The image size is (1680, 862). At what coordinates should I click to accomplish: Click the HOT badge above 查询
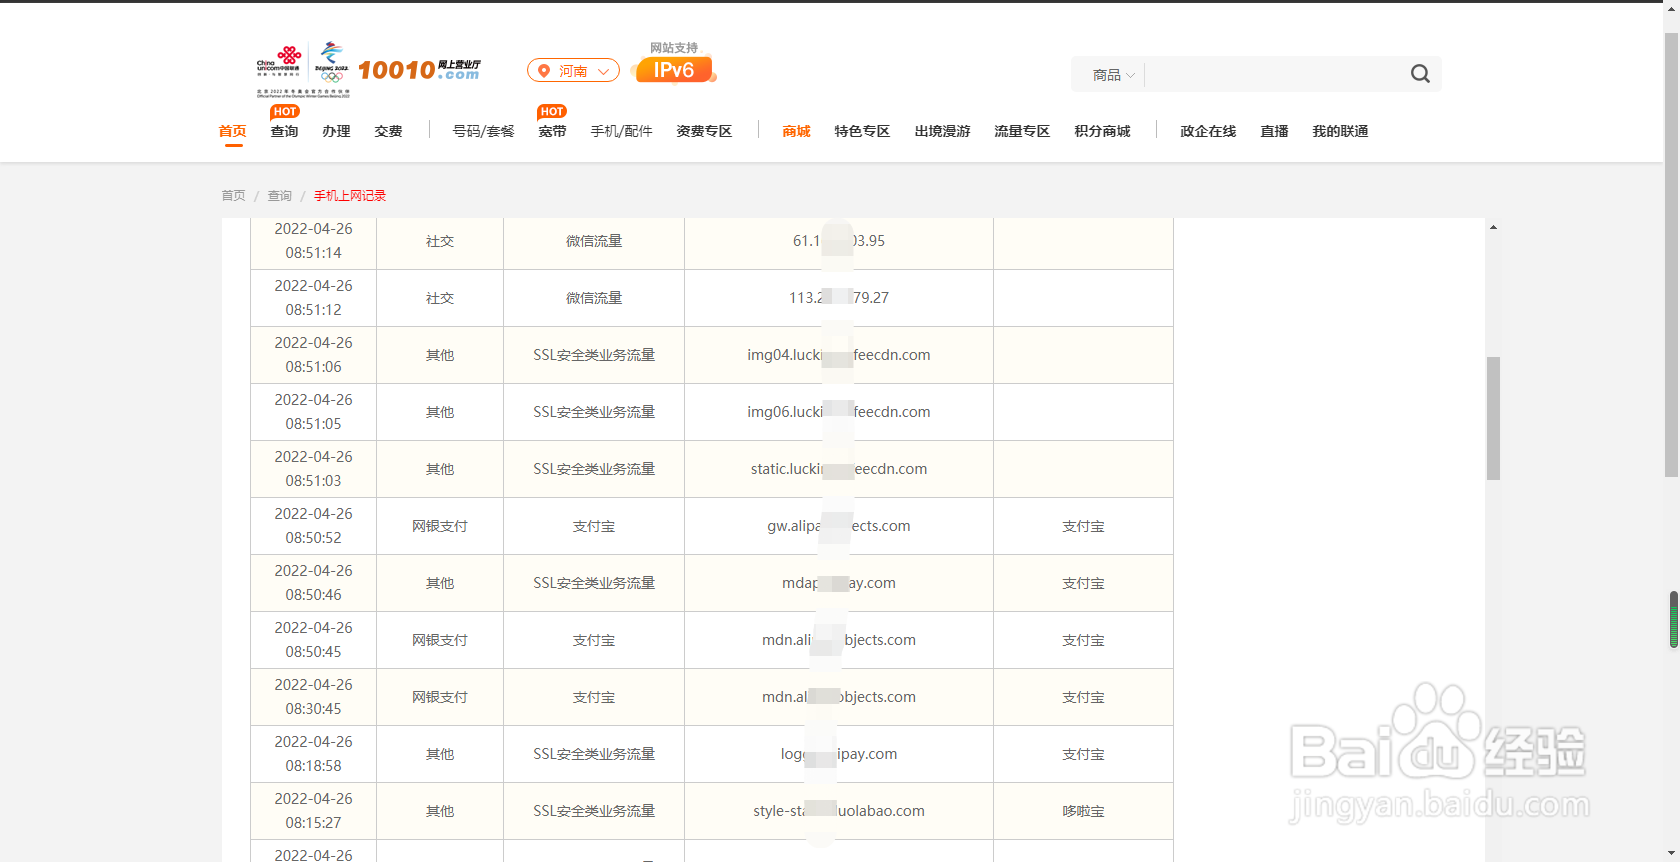coord(285,112)
